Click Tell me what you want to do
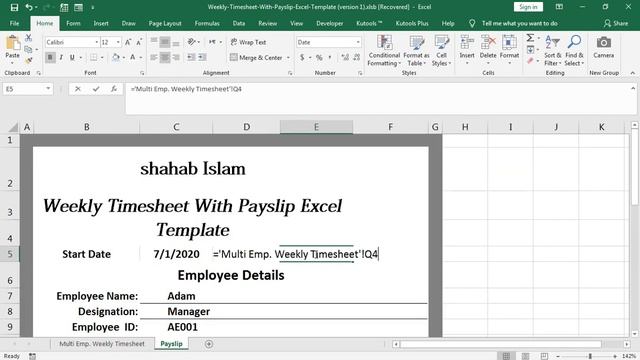Screen dimensions: 640x360 pyautogui.click(x=519, y=23)
